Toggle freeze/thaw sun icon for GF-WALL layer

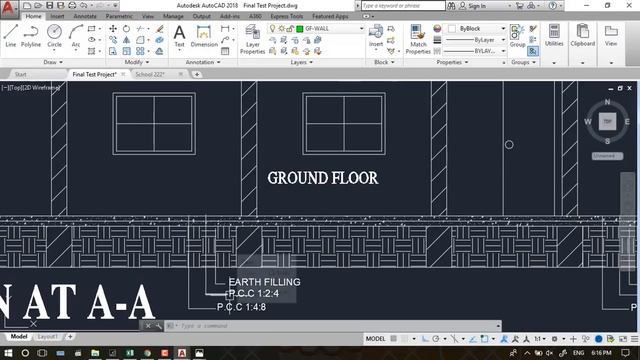coord(281,29)
